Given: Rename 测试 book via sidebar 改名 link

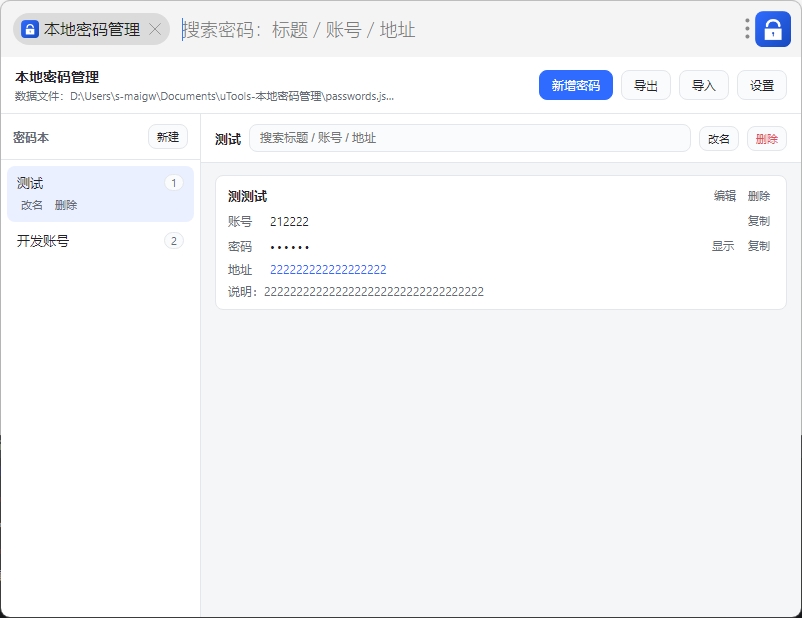Looking at the screenshot, I should tap(32, 205).
